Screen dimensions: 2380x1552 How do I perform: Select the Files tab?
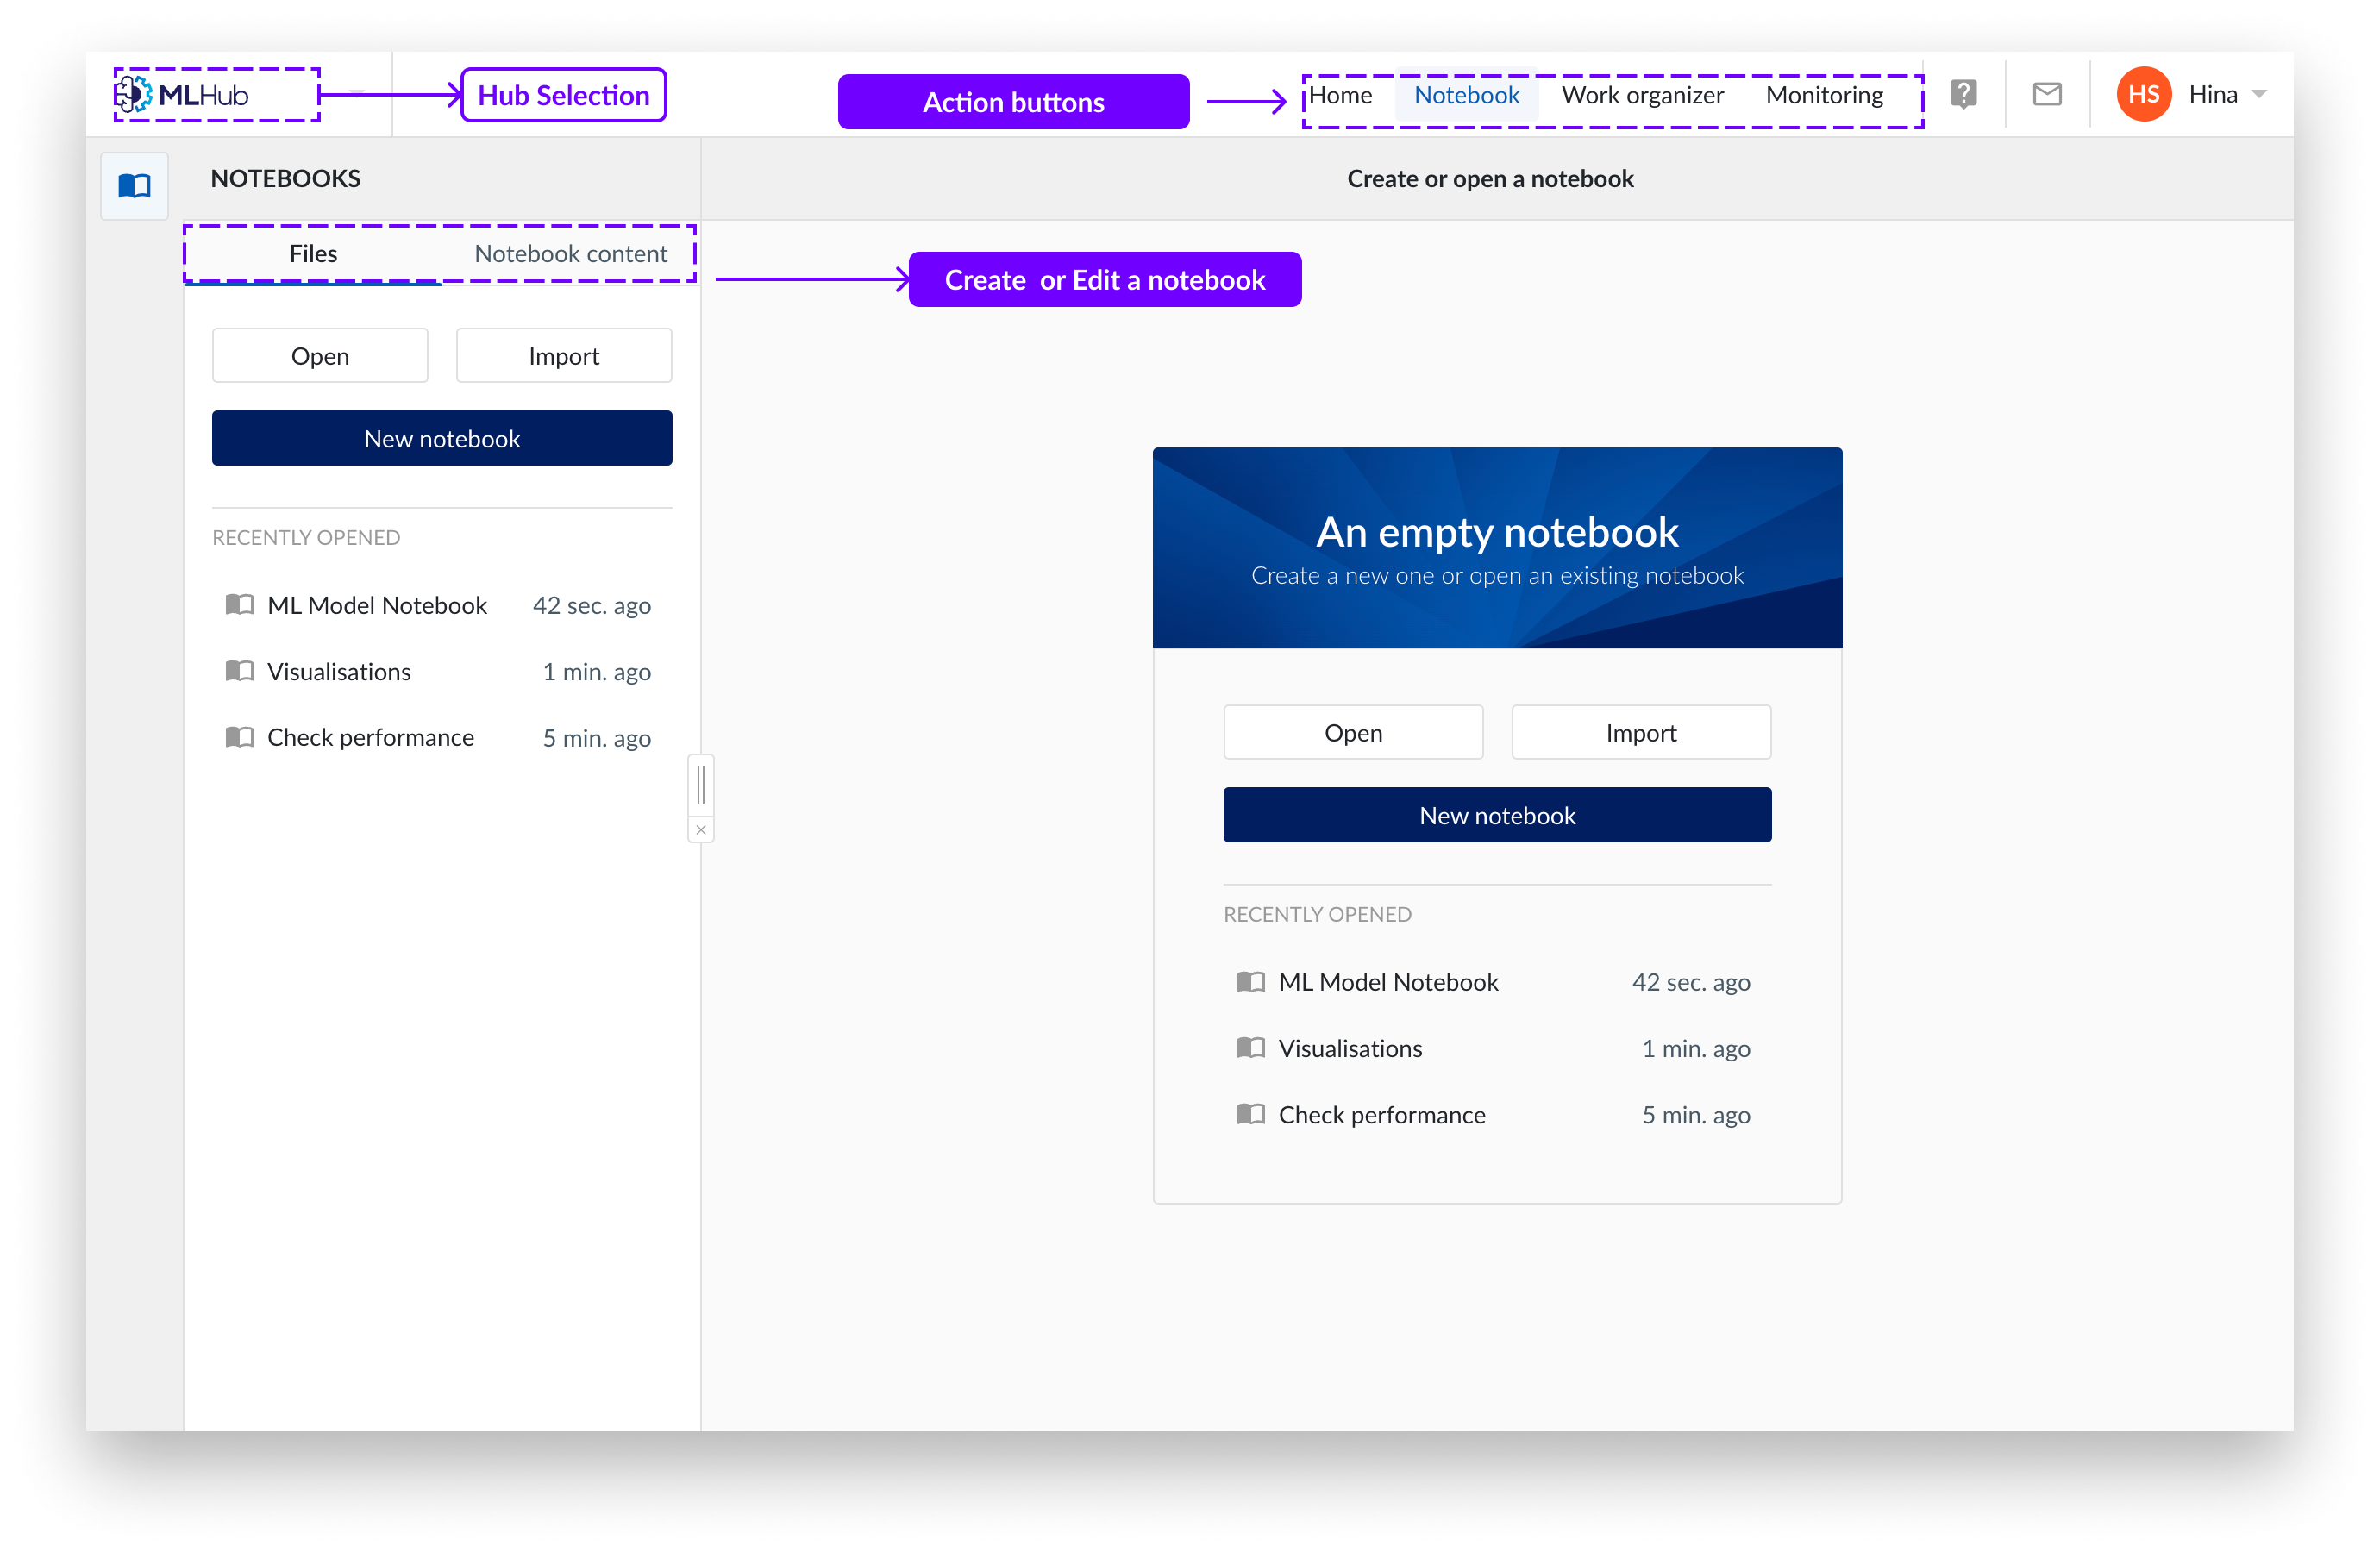coord(313,254)
